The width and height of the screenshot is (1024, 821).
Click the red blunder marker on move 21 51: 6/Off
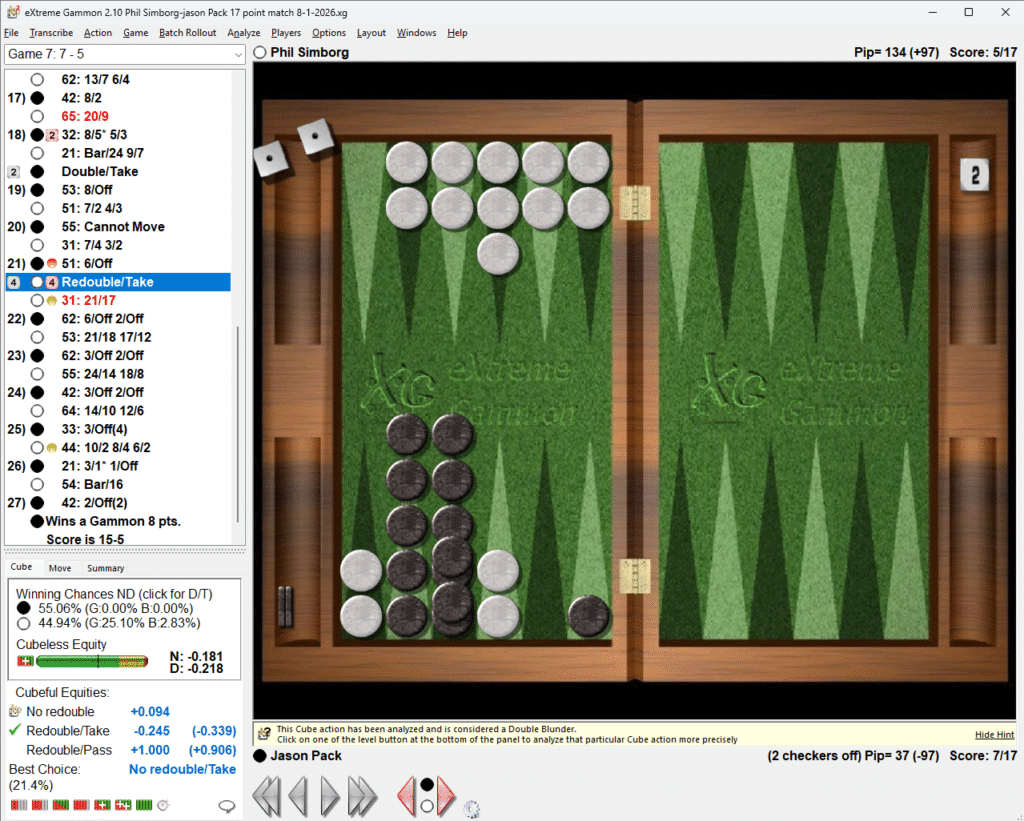52,263
